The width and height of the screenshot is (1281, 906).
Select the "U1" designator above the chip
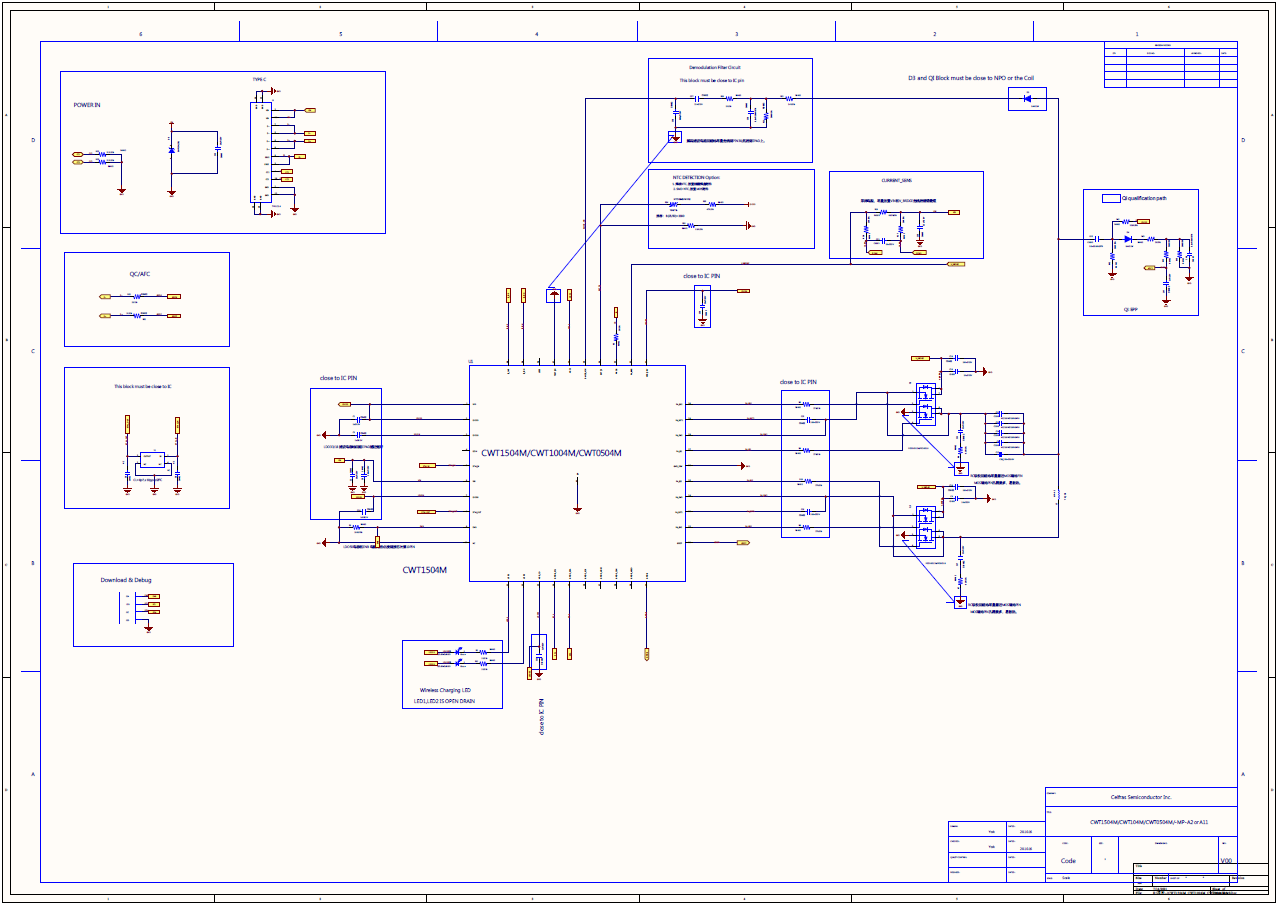click(471, 361)
